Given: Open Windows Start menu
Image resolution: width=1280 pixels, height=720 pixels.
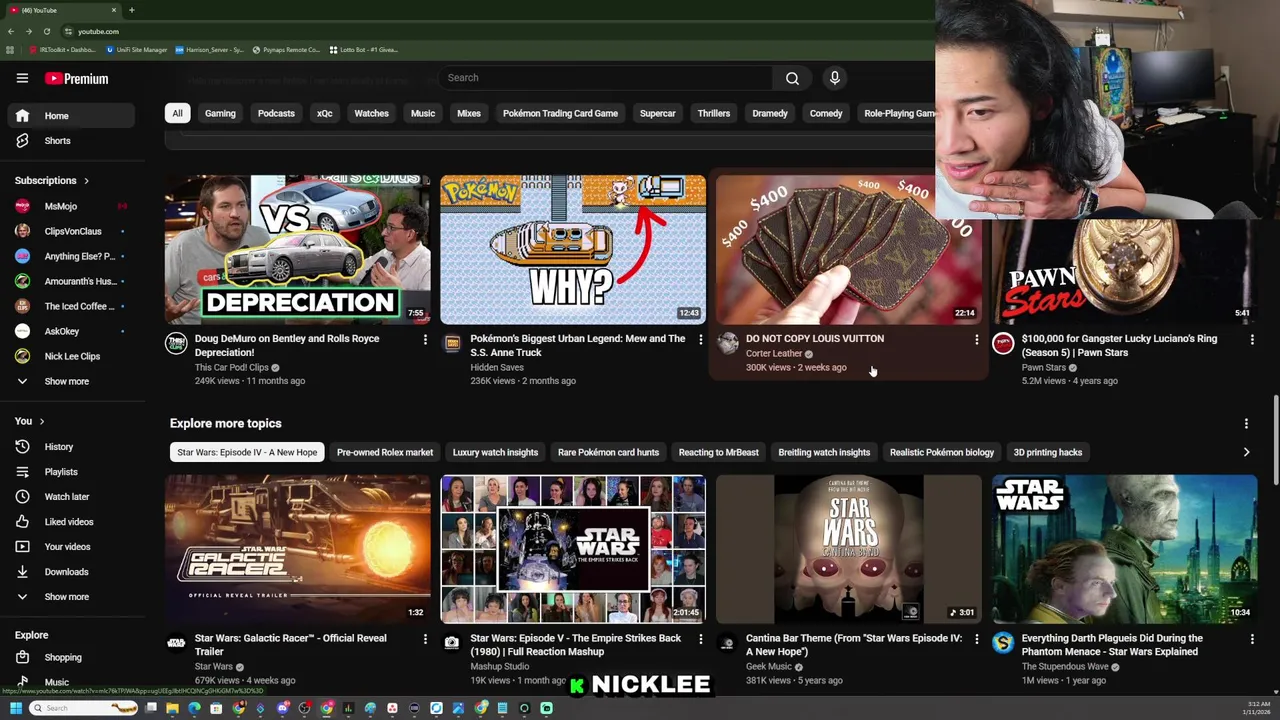Looking at the screenshot, I should click(15, 708).
